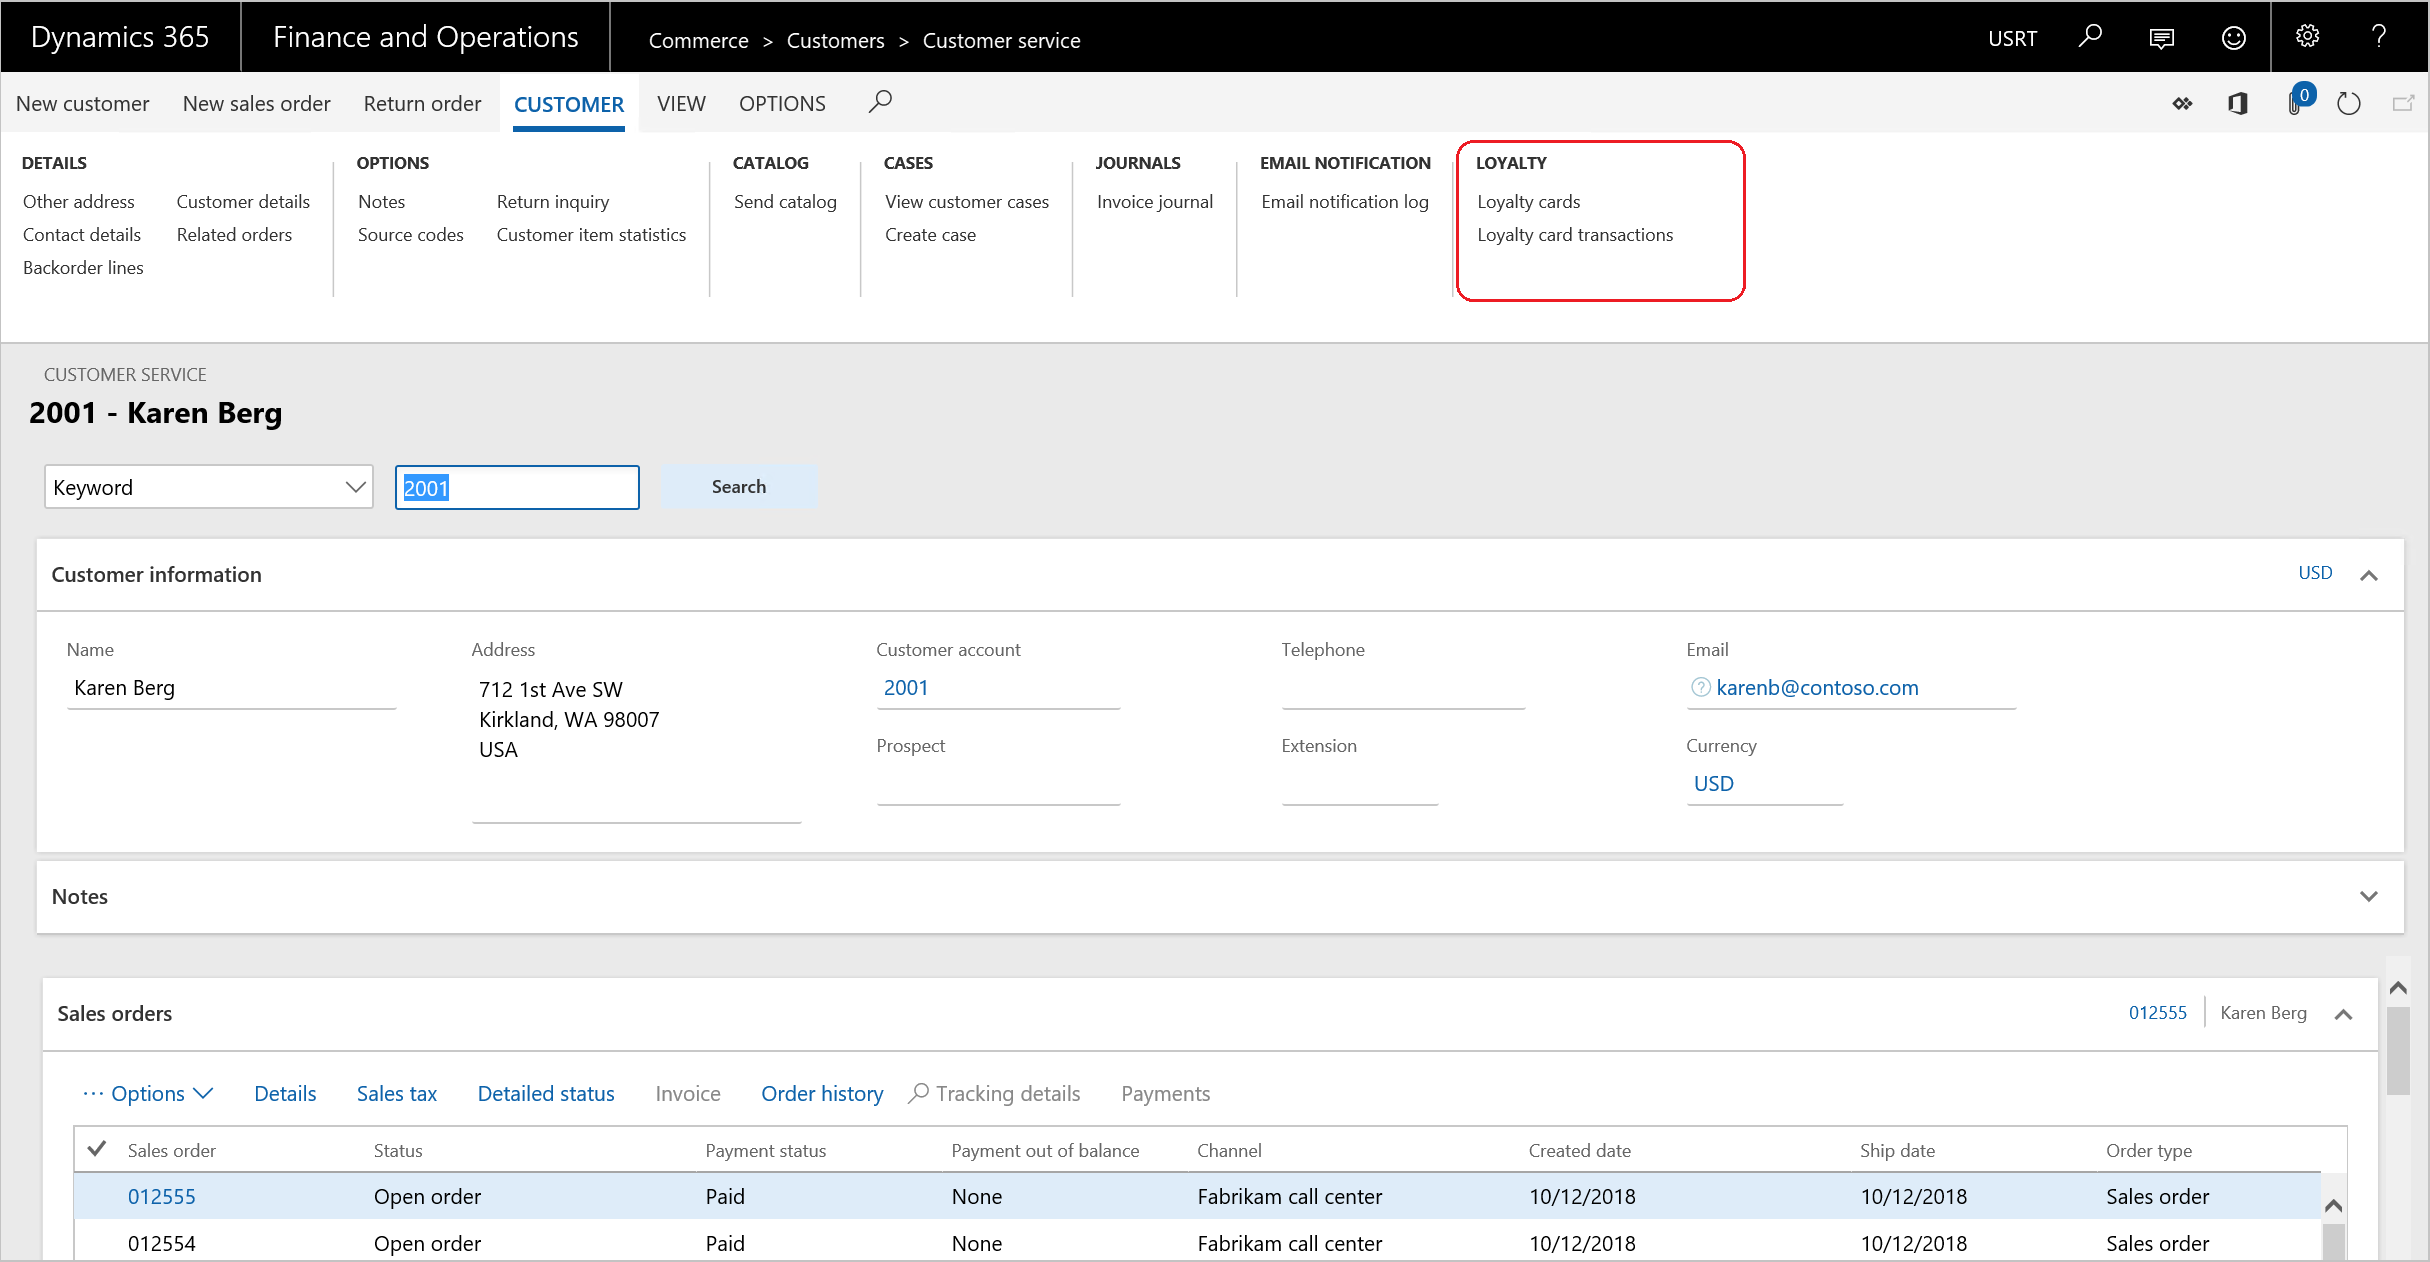Image resolution: width=2430 pixels, height=1262 pixels.
Task: Collapse the Customer information section
Action: pos(2371,574)
